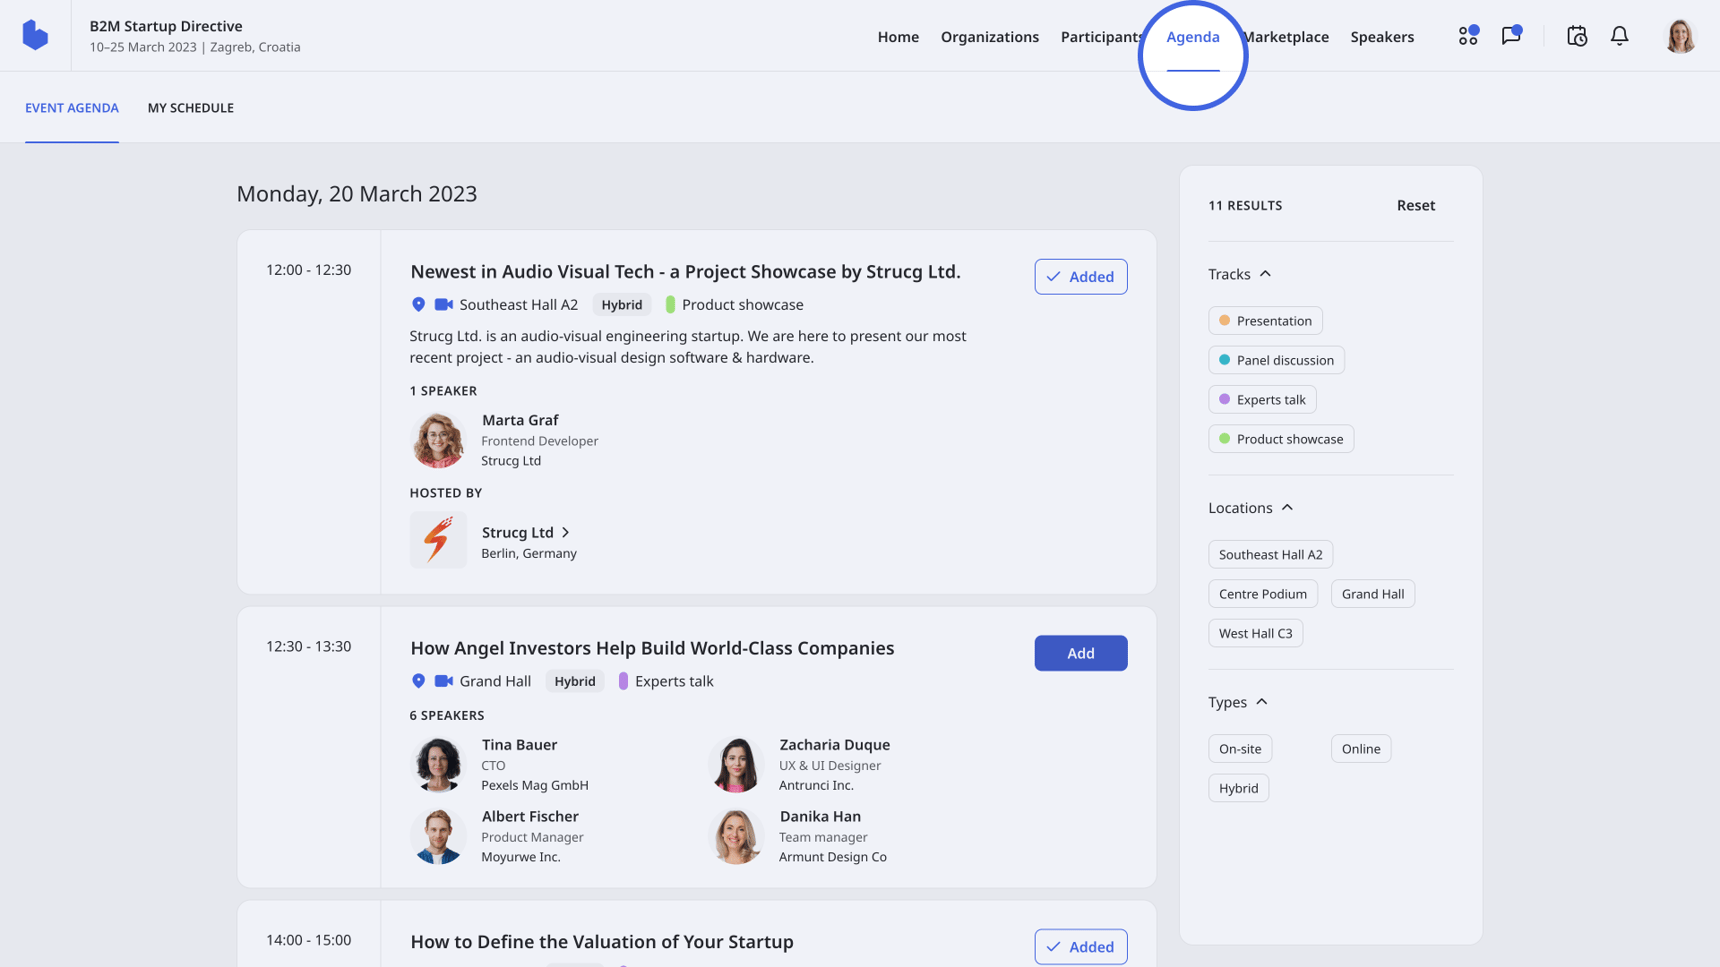This screenshot has width=1720, height=967.
Task: Toggle the On-site type filter
Action: pos(1239,749)
